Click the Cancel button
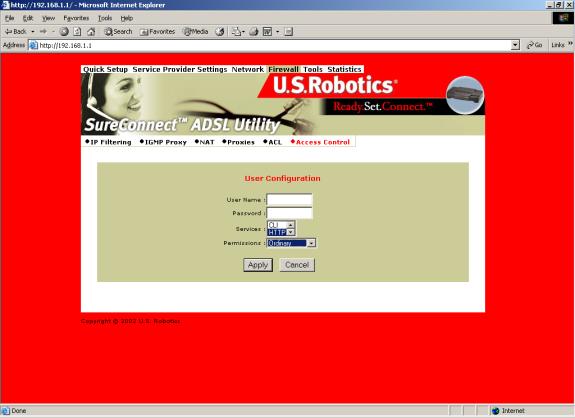The height and width of the screenshot is (418, 575). [297, 265]
